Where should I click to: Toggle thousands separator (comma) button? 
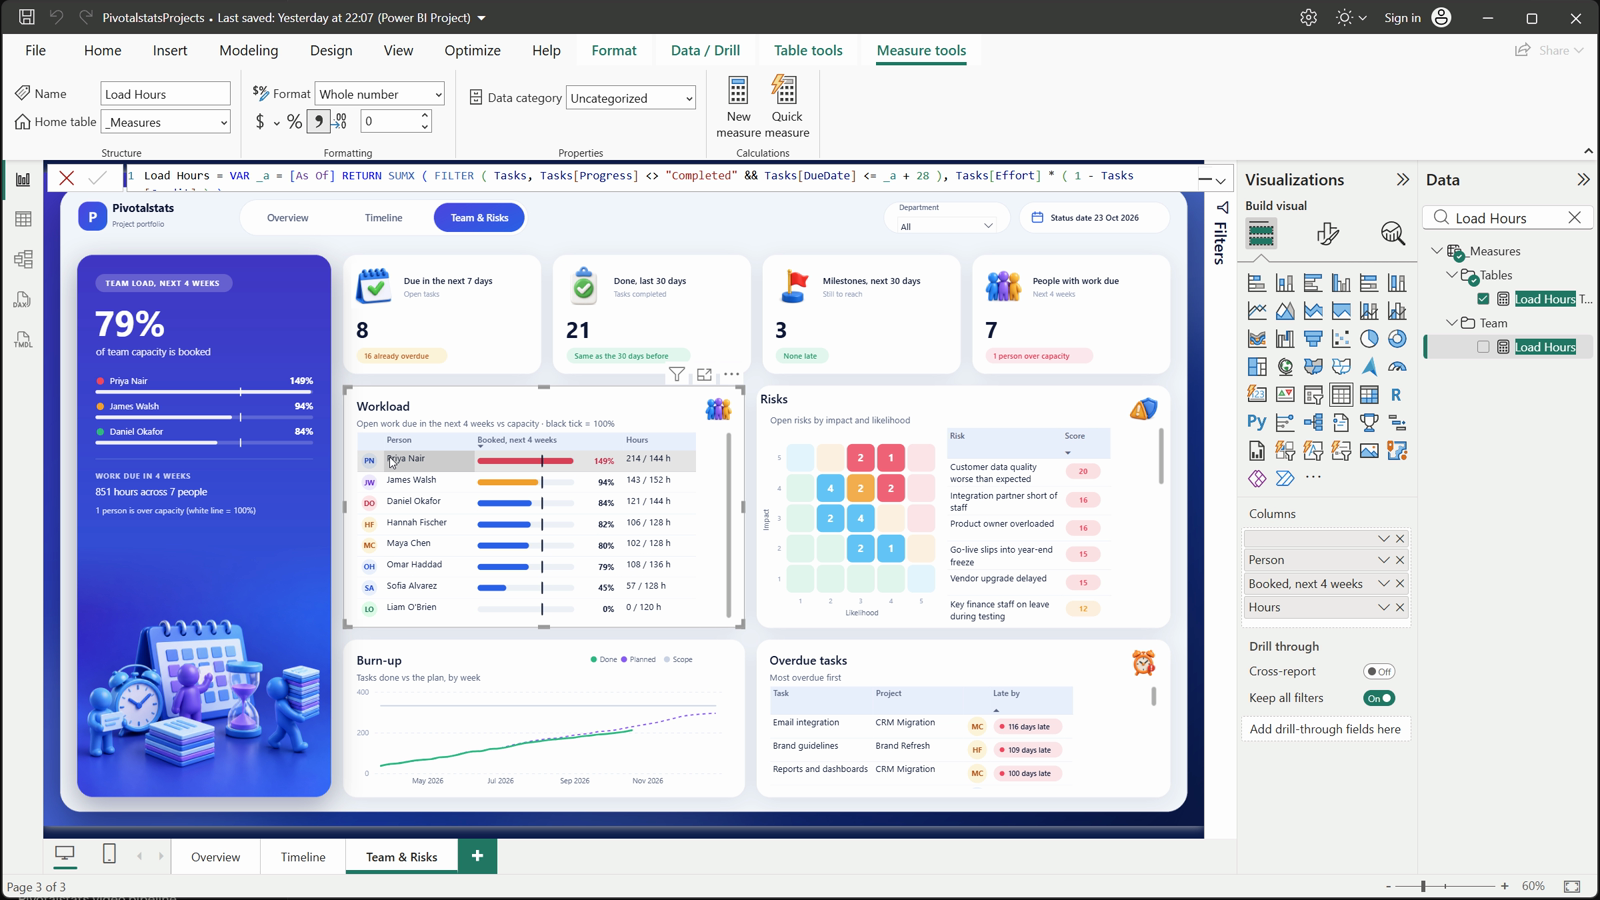tap(318, 121)
